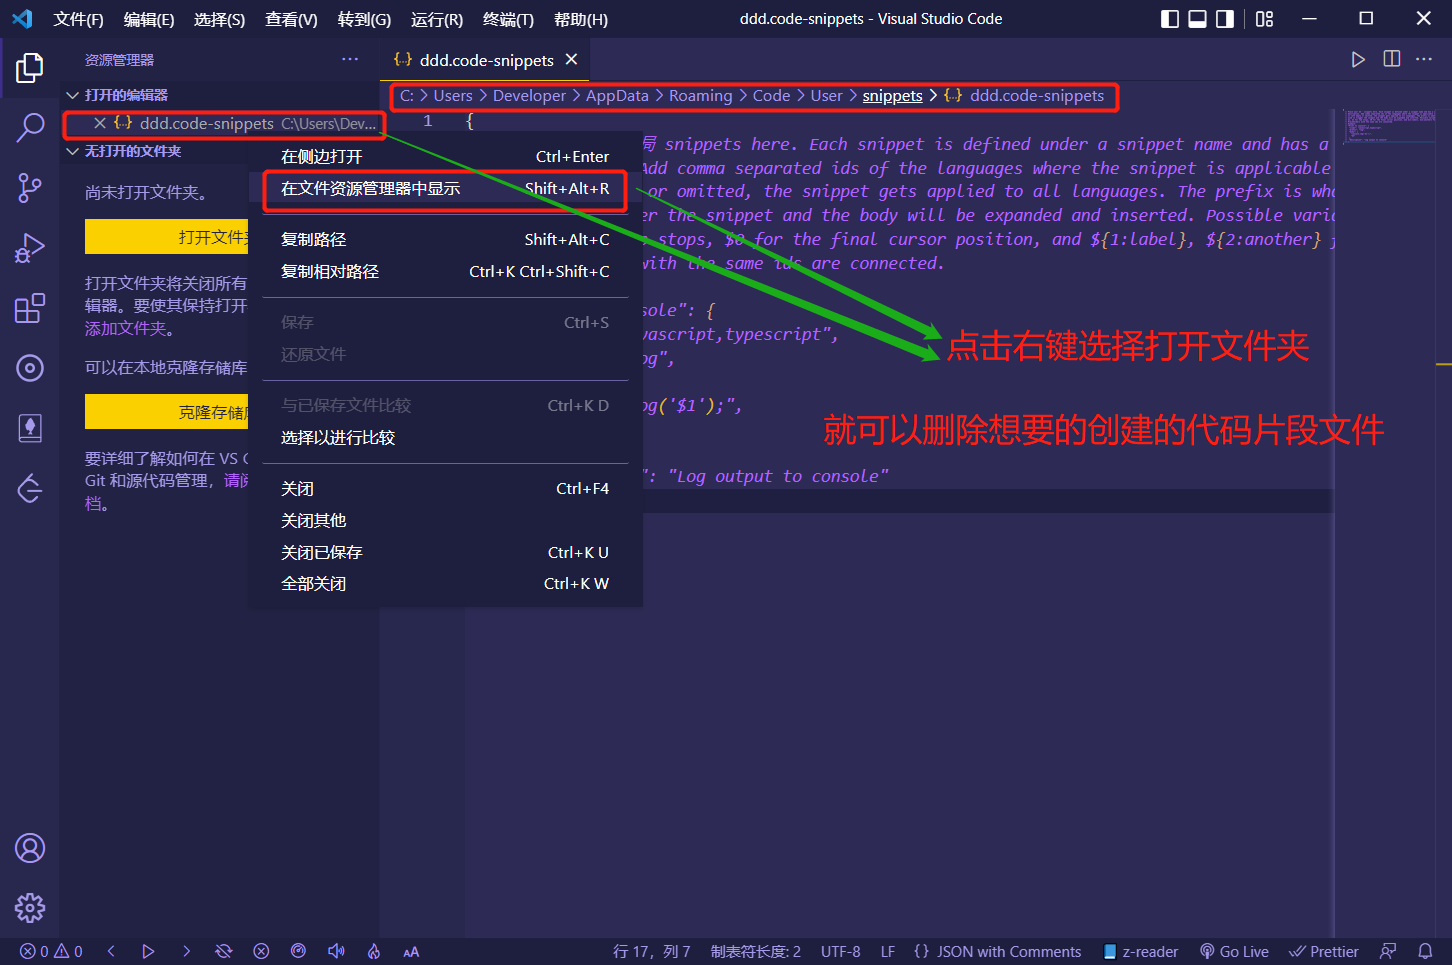The image size is (1452, 965).
Task: Click the play triangle in status bar
Action: 148,952
